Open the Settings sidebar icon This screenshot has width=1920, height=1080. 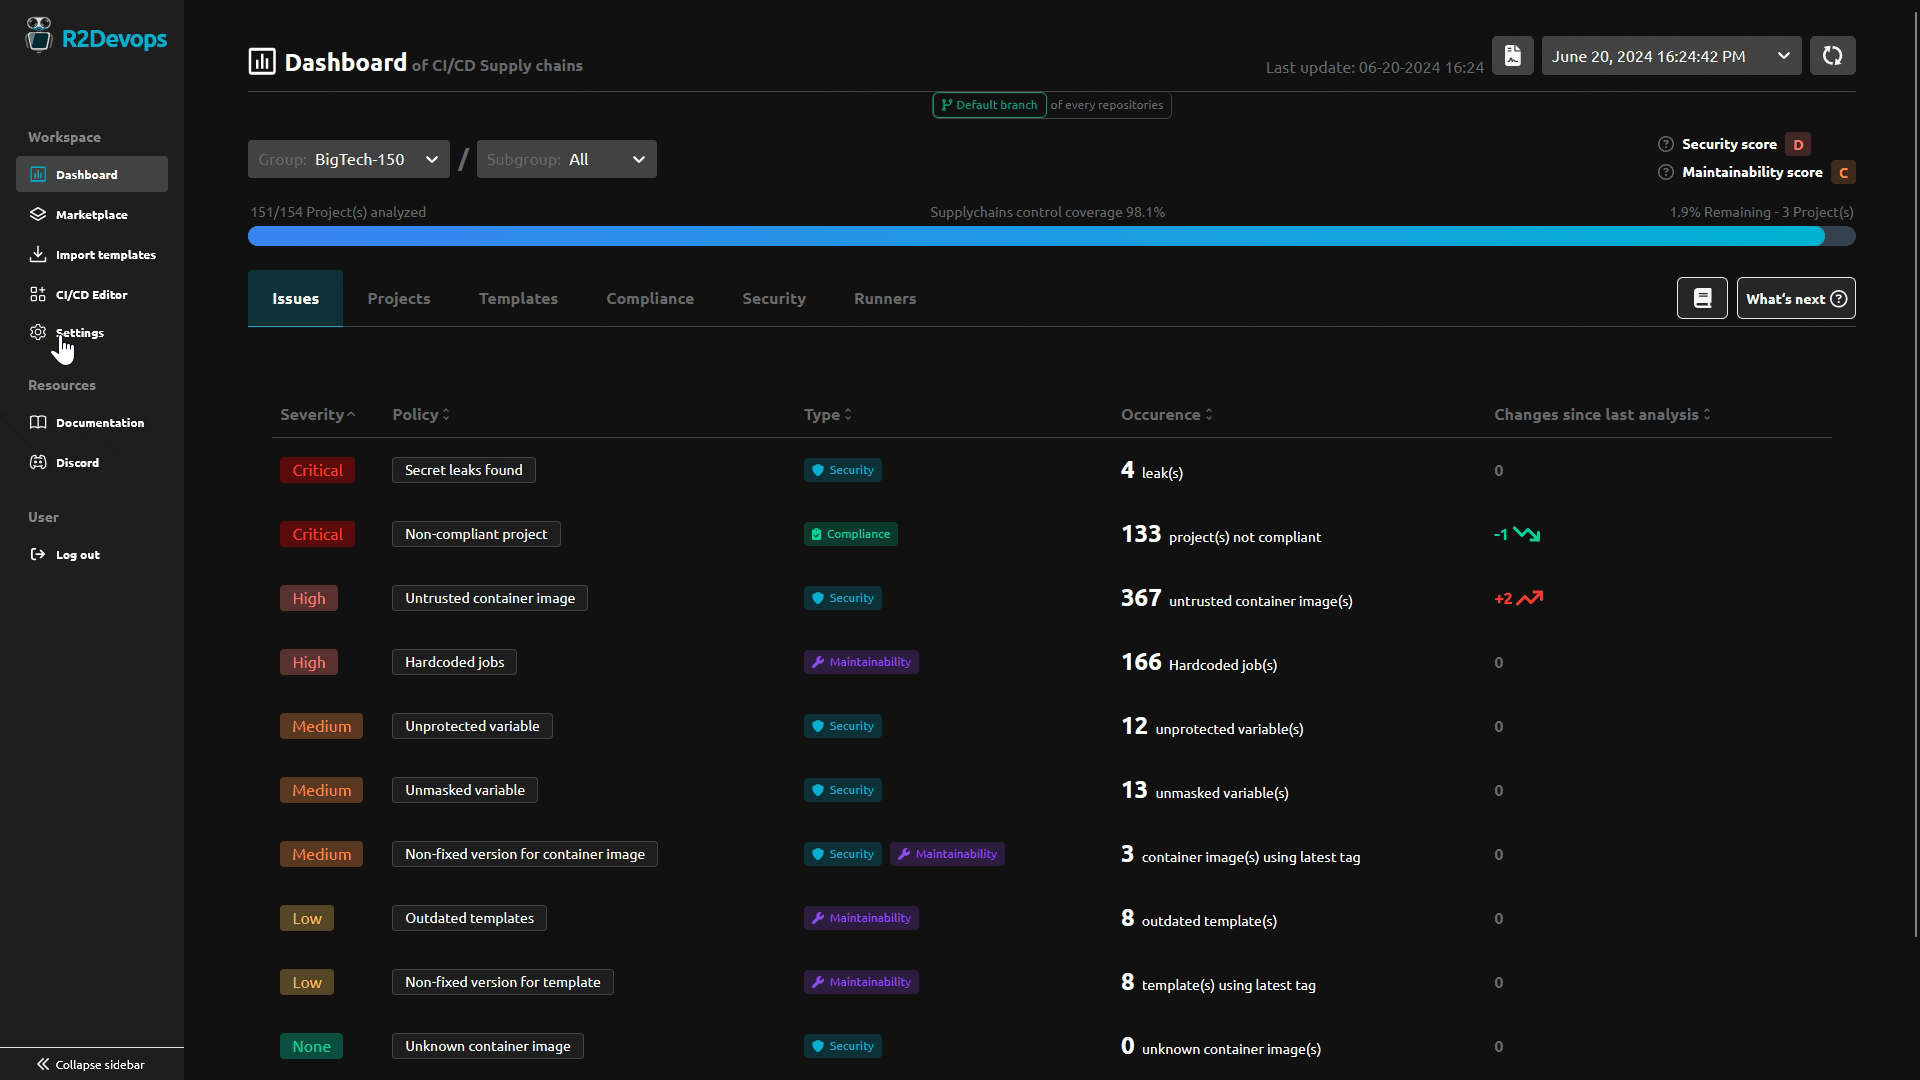(37, 332)
